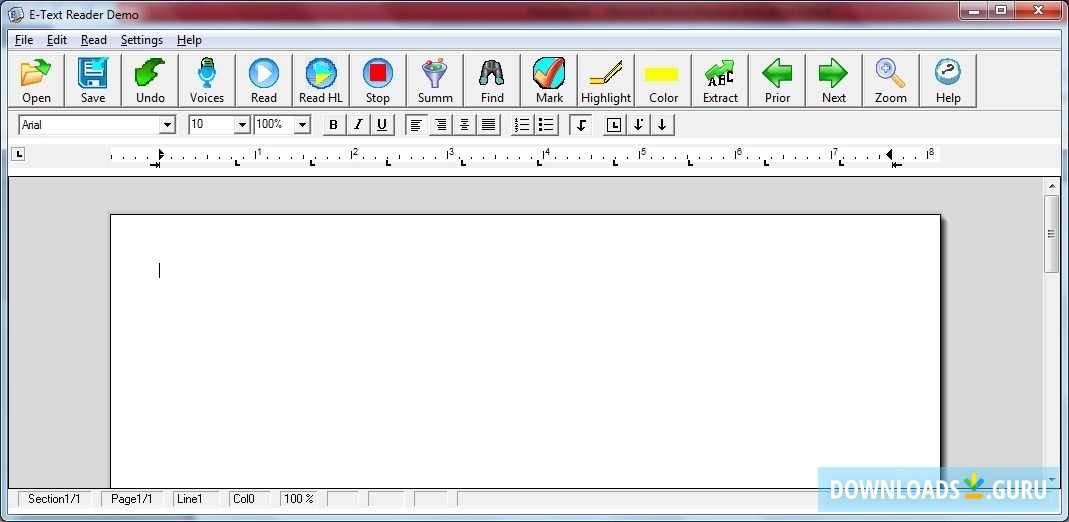Click the boxed L tab icon in the formatting toolbar
This screenshot has width=1069, height=522.
[x=614, y=125]
